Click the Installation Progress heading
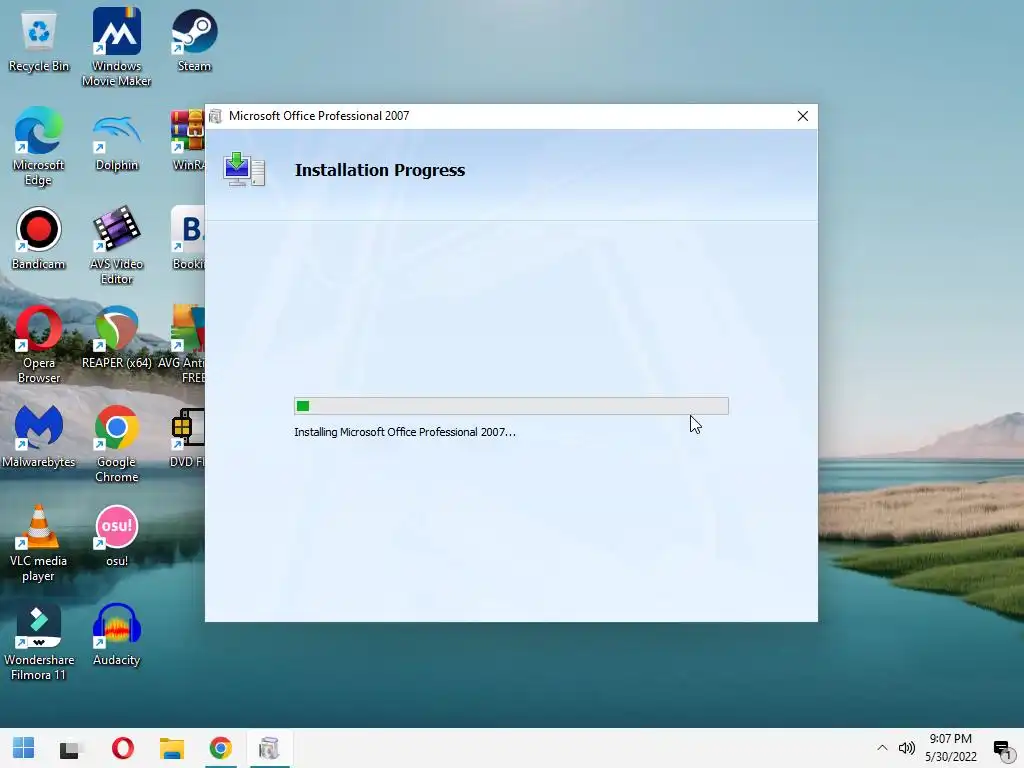 [x=380, y=170]
